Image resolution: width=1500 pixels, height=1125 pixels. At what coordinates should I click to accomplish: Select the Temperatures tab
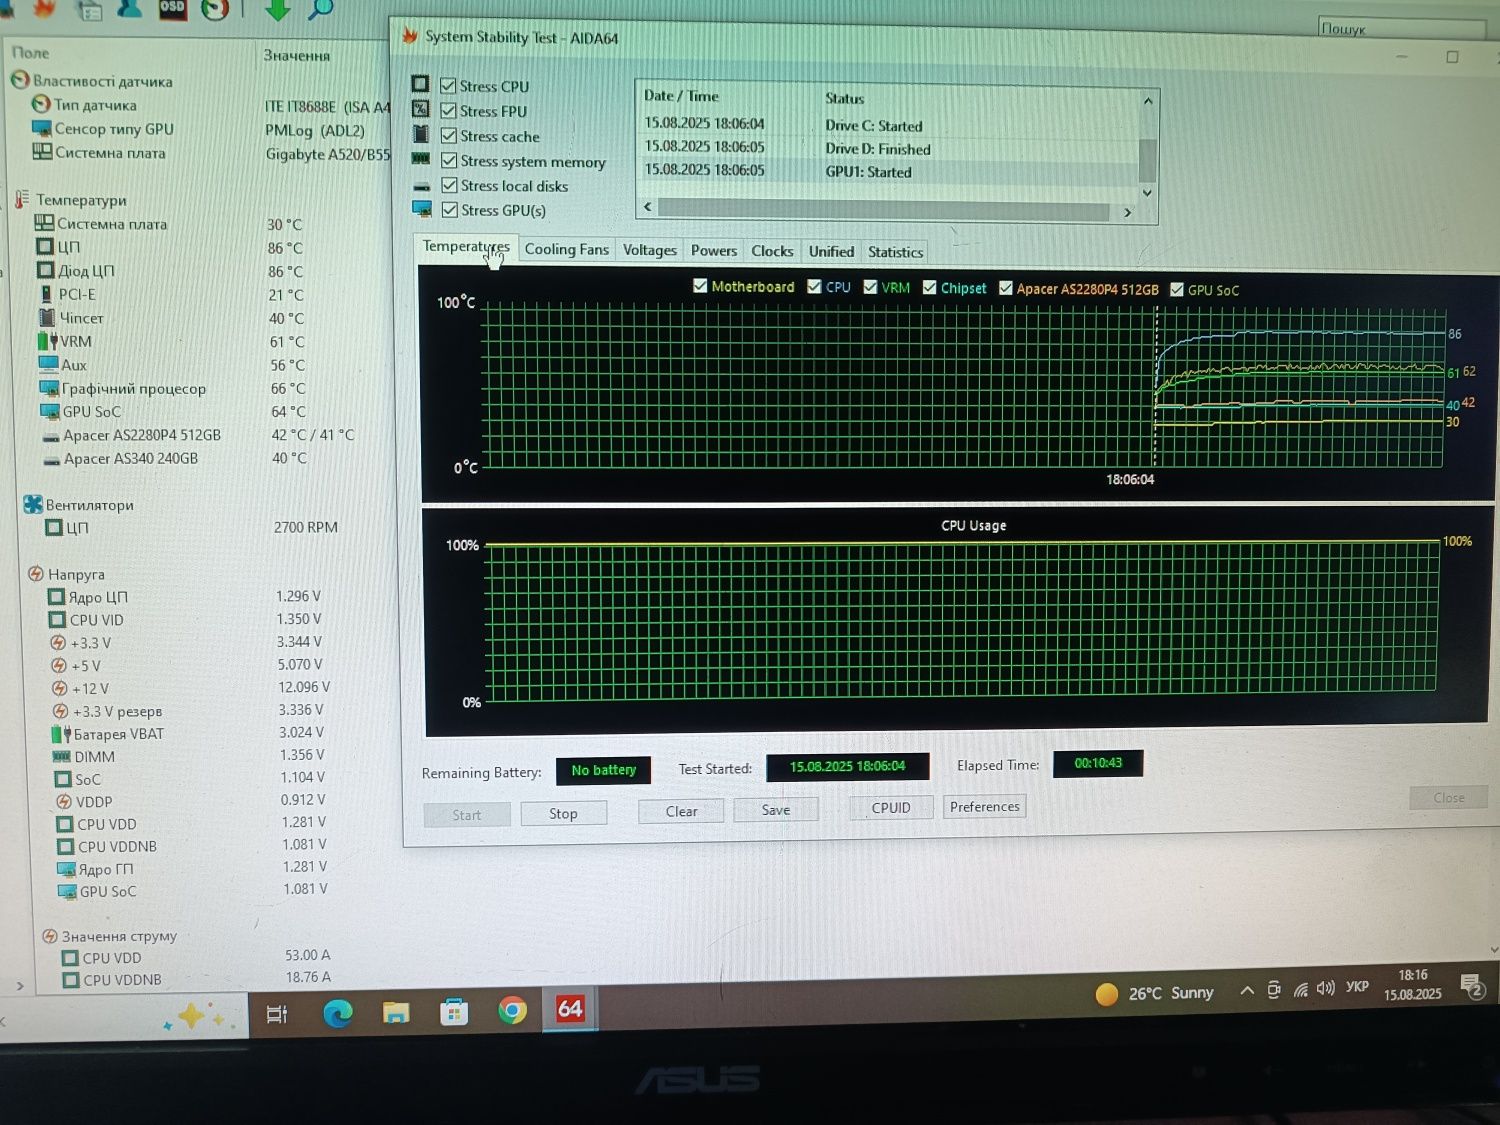tap(465, 247)
